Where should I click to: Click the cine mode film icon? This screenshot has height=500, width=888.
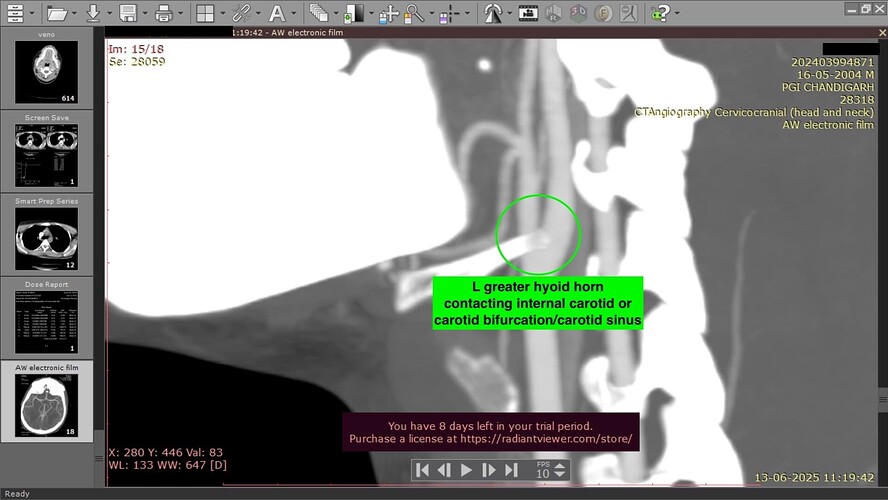pyautogui.click(x=528, y=12)
